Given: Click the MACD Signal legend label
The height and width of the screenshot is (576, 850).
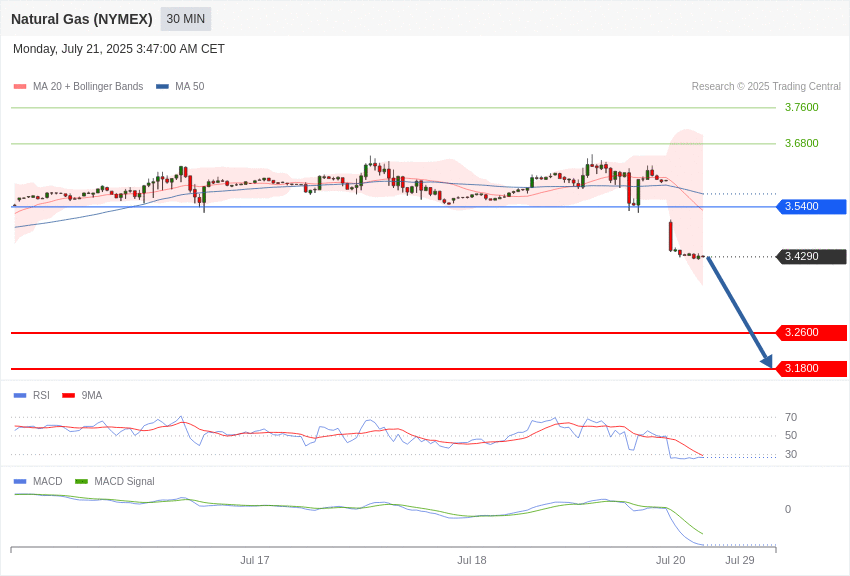Looking at the screenshot, I should point(124,481).
